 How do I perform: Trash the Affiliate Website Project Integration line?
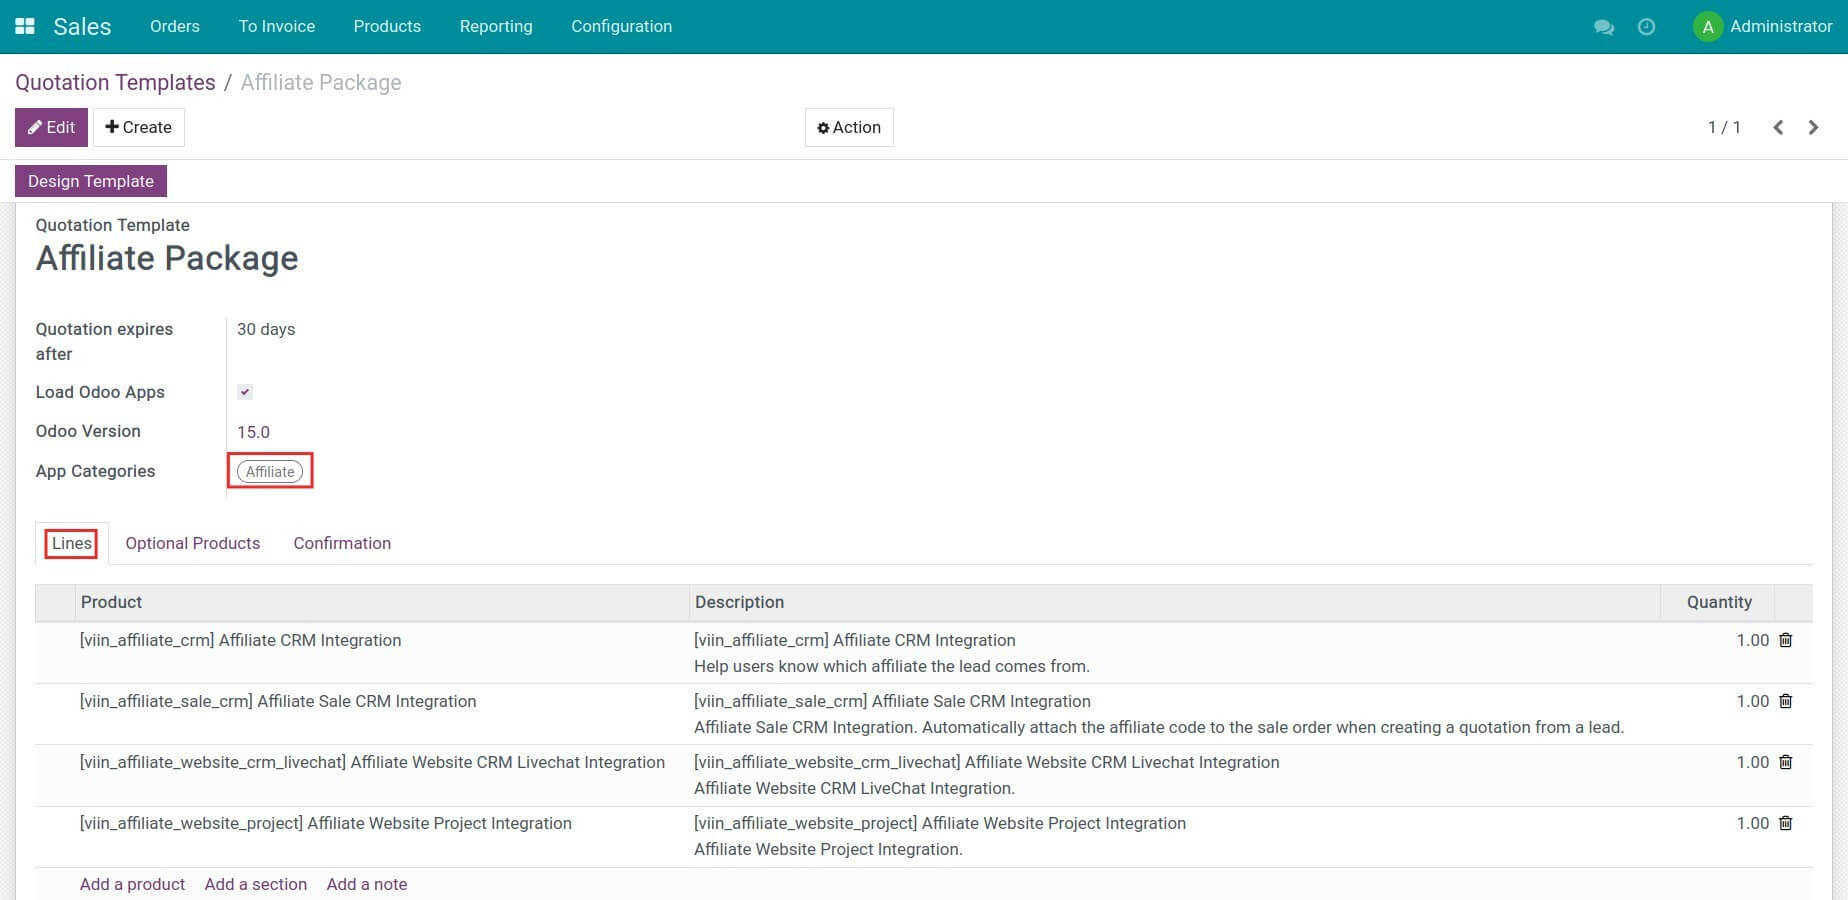pos(1785,823)
